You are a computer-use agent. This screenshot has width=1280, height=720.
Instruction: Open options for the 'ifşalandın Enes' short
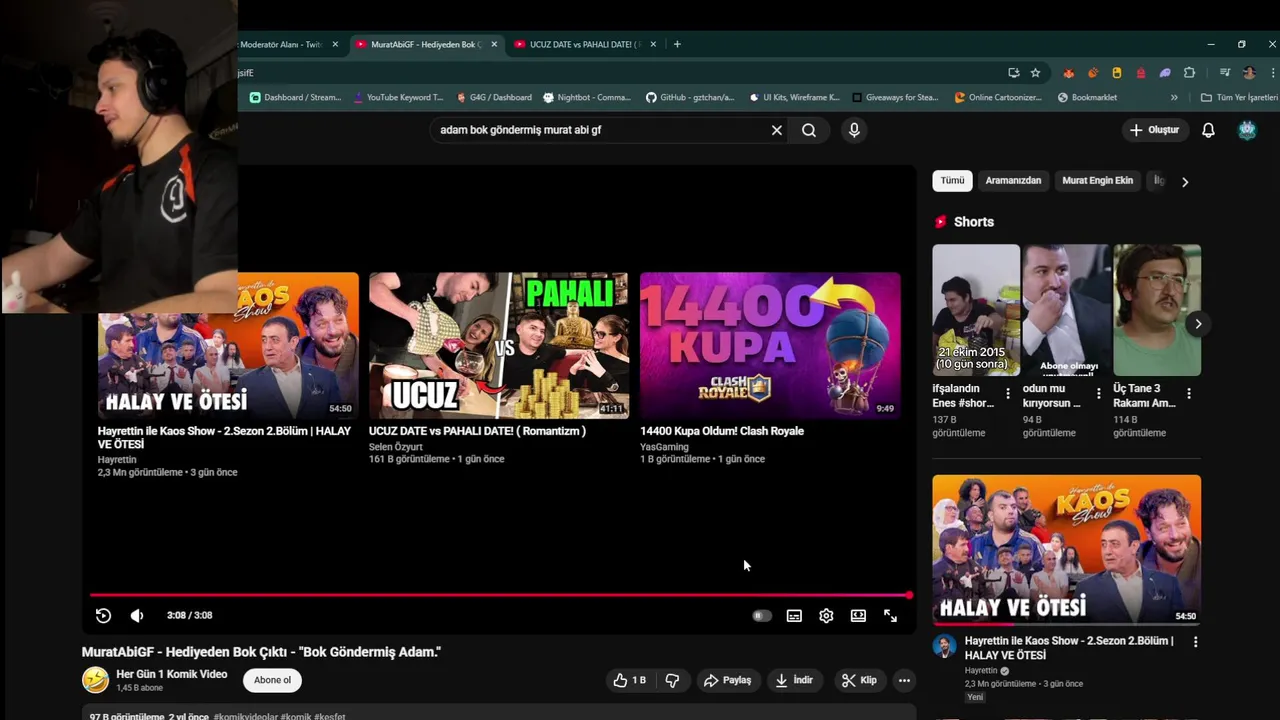tap(1007, 394)
